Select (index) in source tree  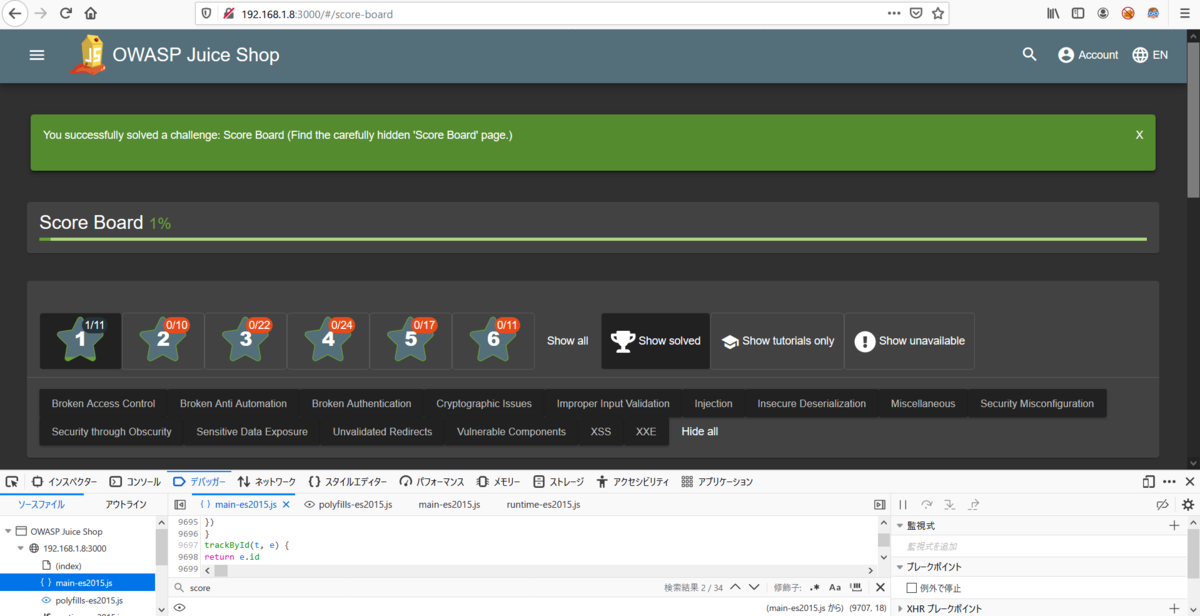[68, 565]
